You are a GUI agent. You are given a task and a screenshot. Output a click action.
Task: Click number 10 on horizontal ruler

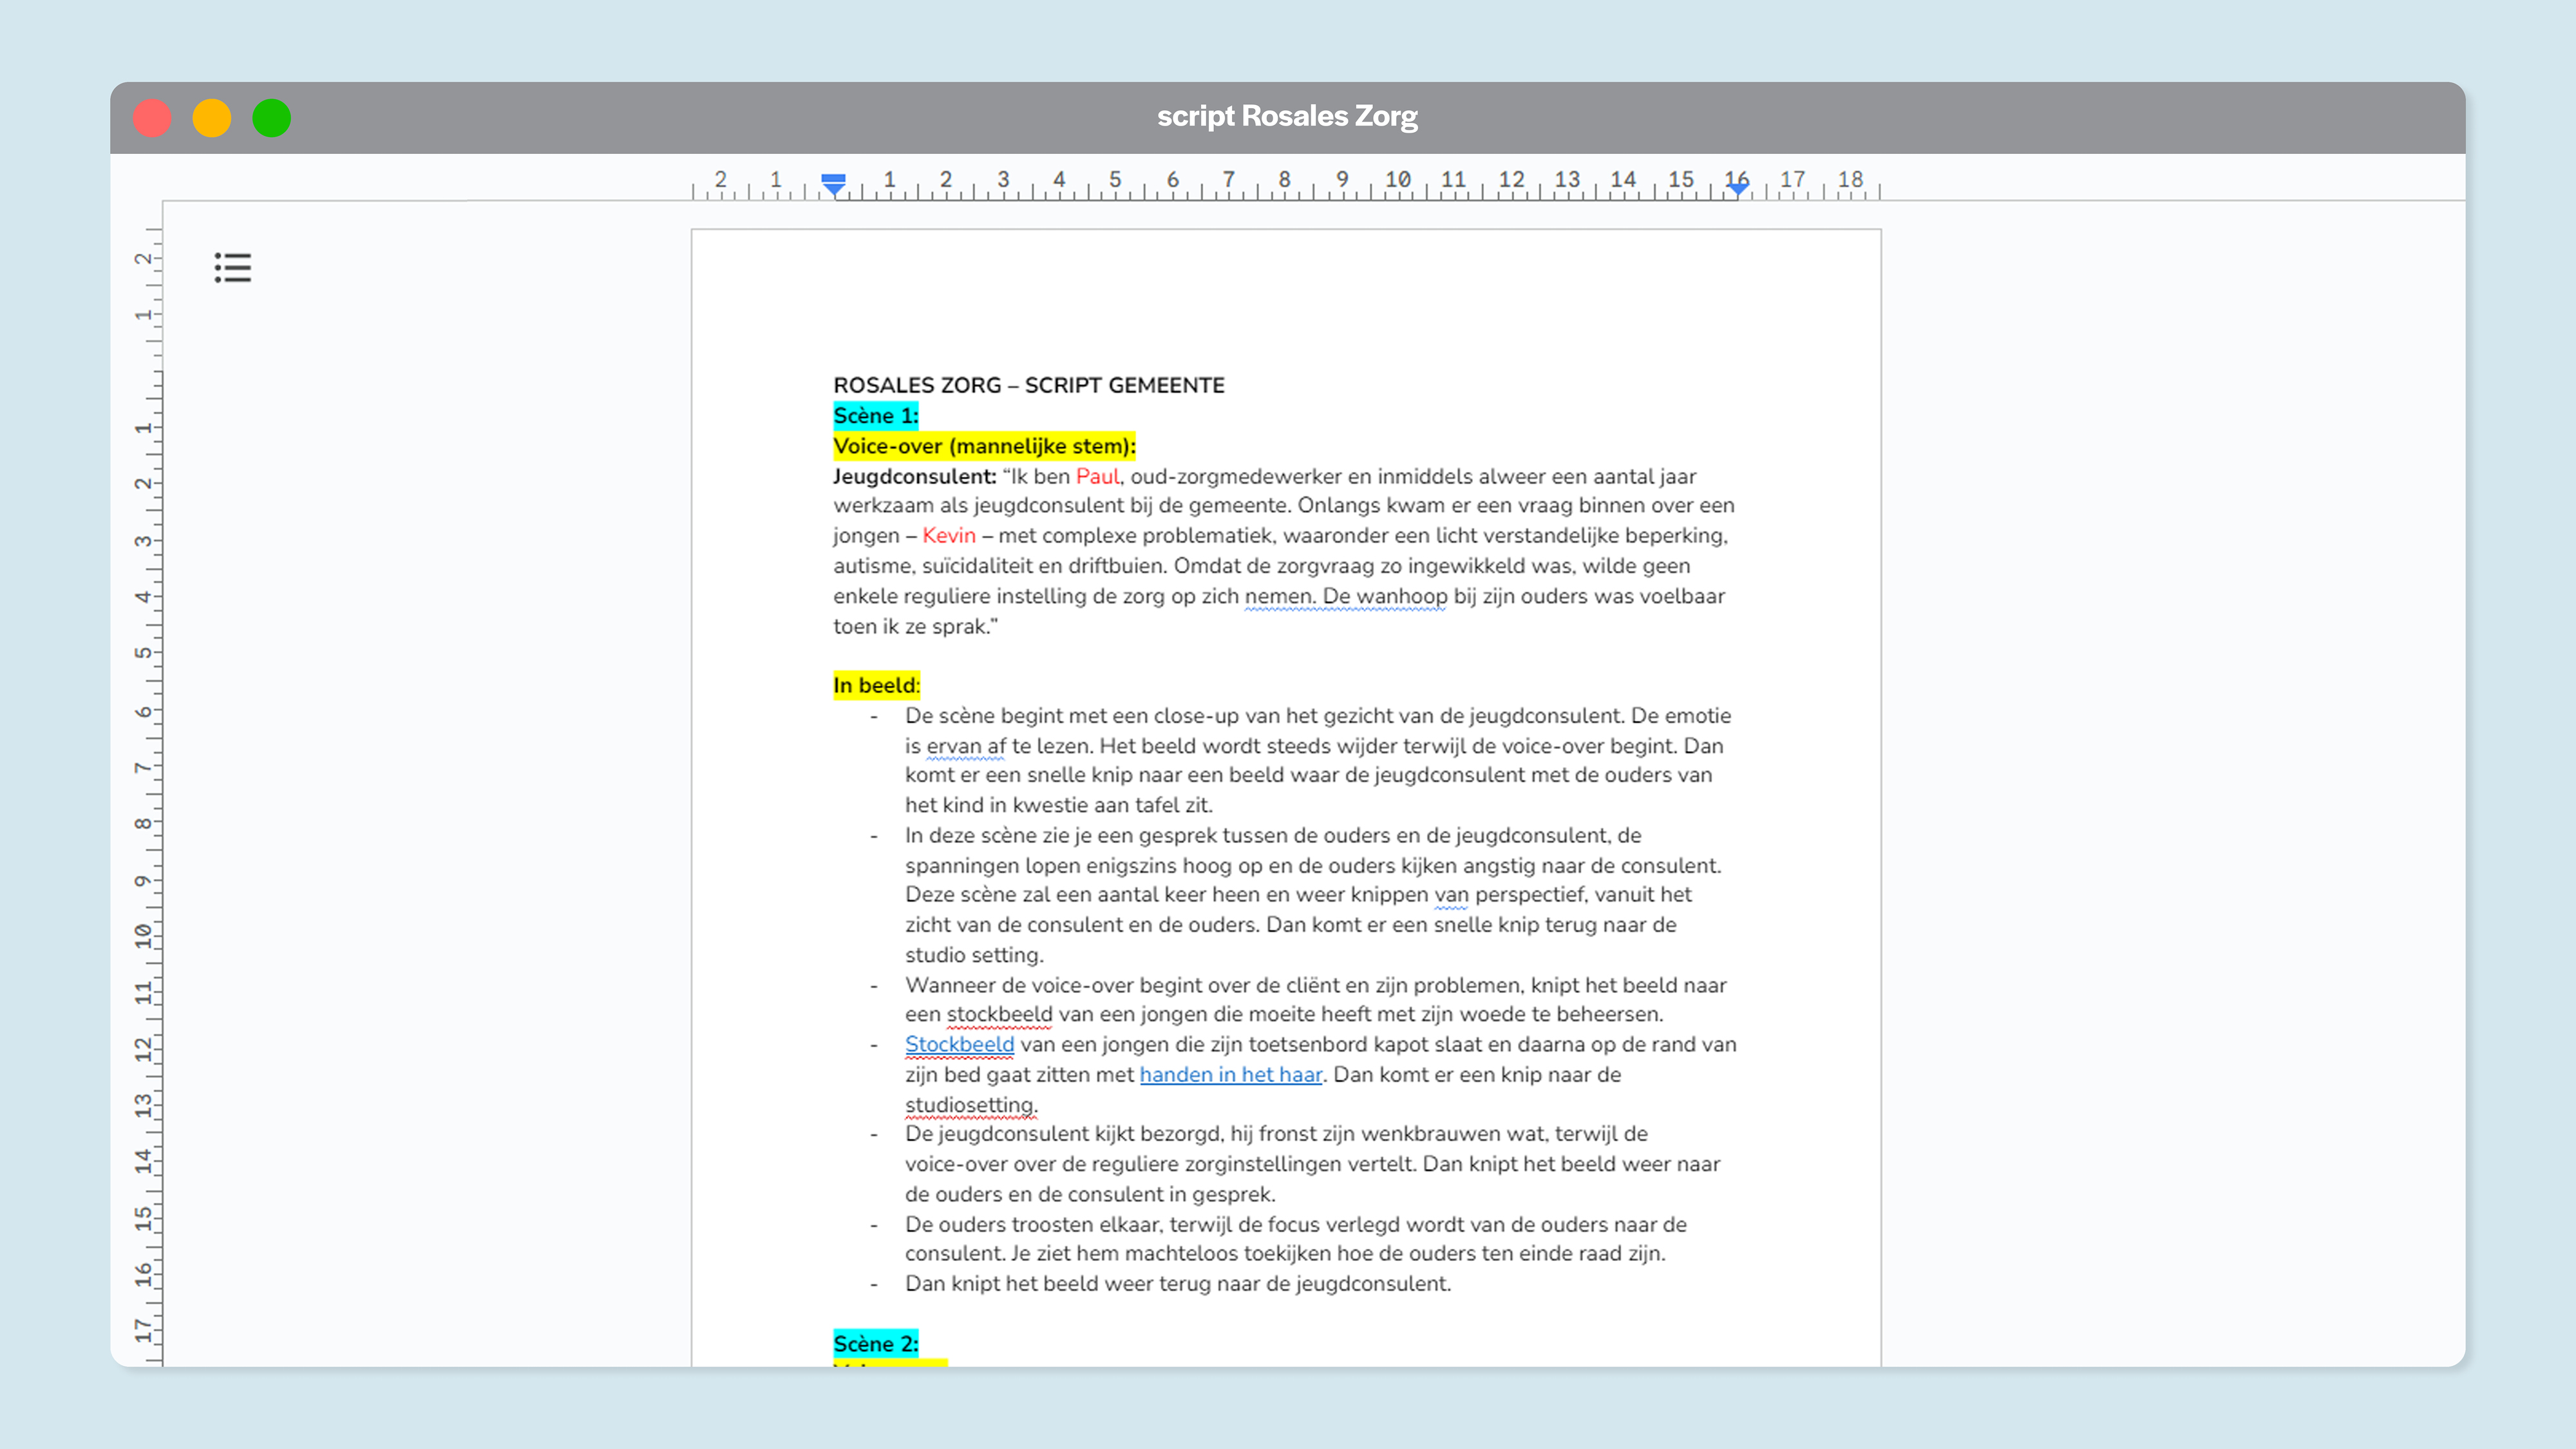[1397, 179]
